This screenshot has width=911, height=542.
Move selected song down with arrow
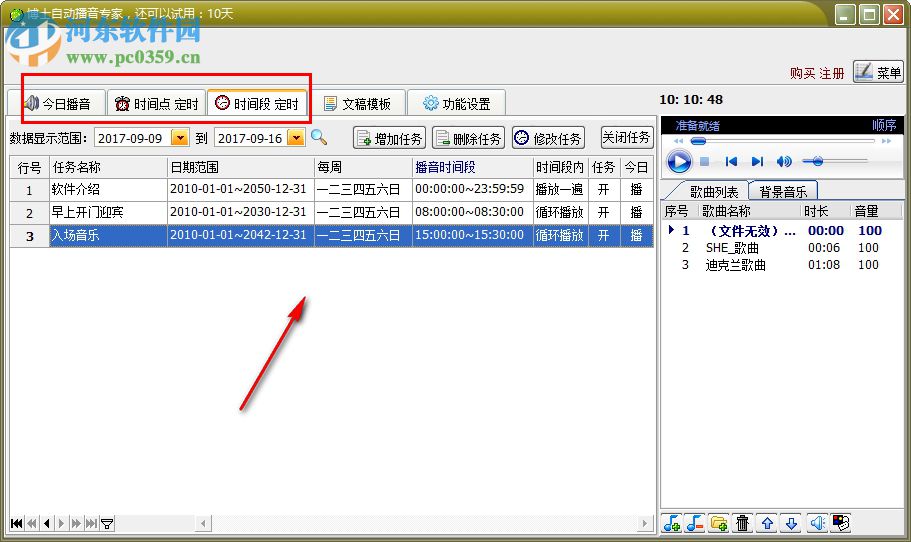[791, 523]
